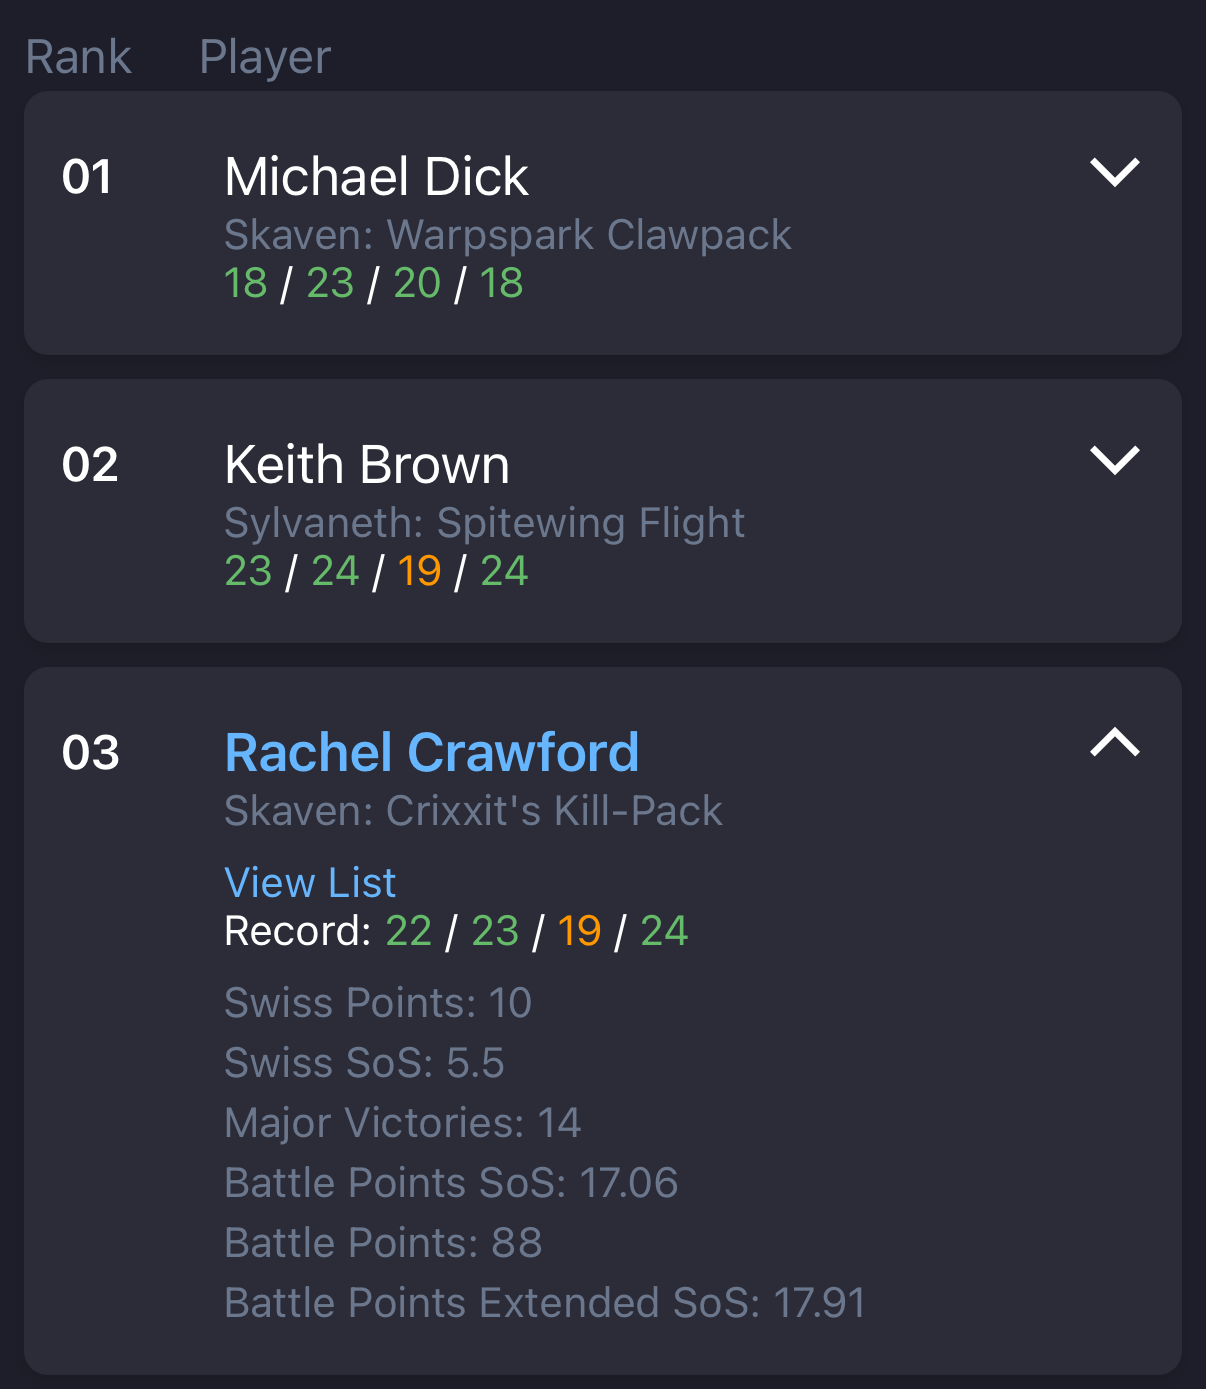Click Battle Points Extended SoS value
Screen dimensions: 1206x1389
click(820, 1303)
